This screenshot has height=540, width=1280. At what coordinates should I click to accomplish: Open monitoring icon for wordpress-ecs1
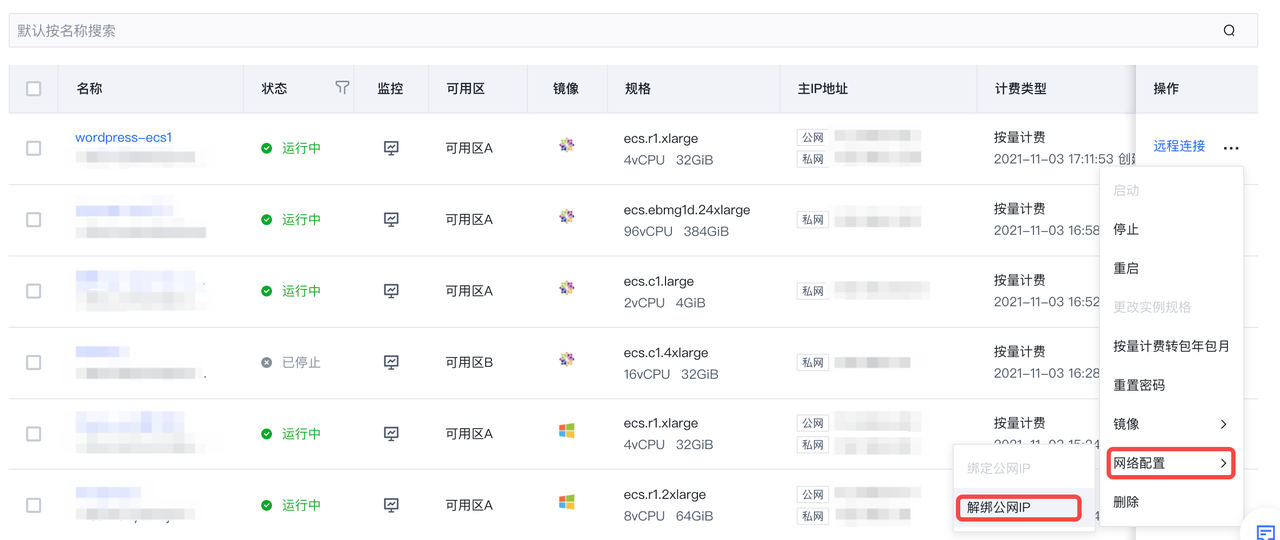click(x=391, y=148)
